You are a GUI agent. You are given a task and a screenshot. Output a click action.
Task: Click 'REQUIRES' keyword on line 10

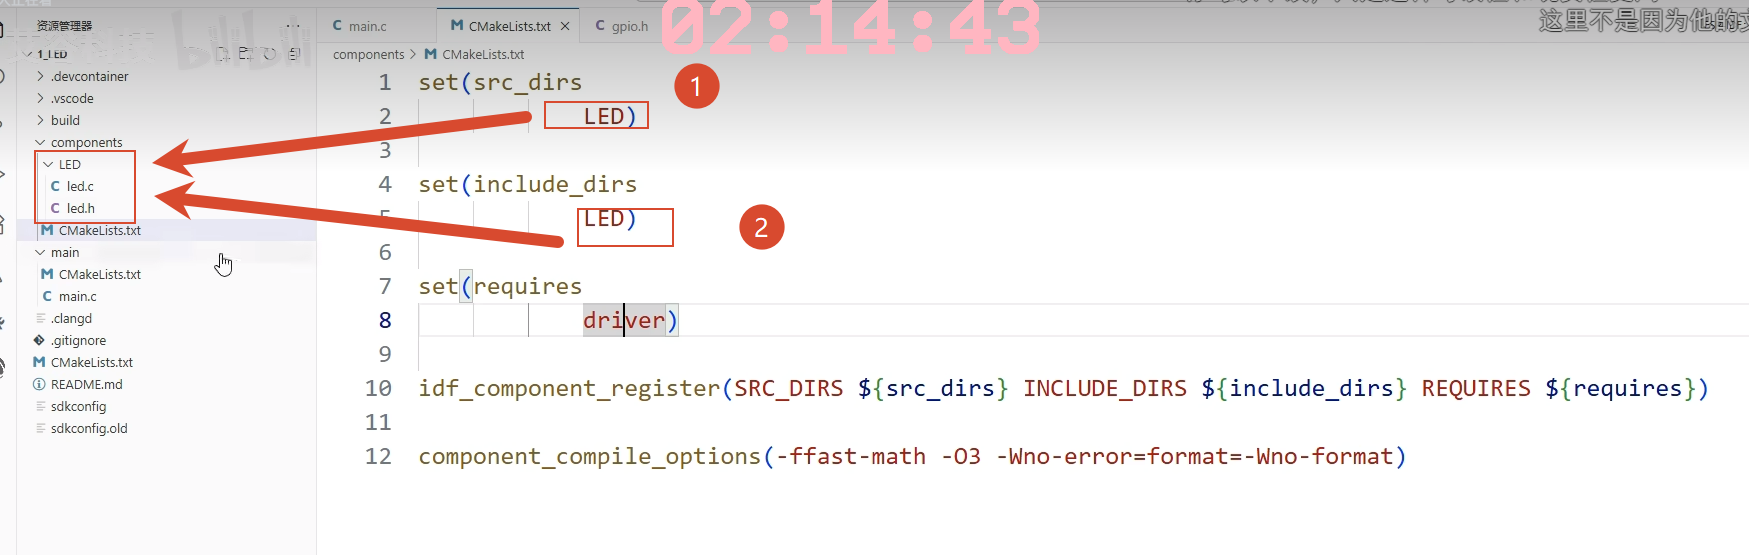(1476, 388)
